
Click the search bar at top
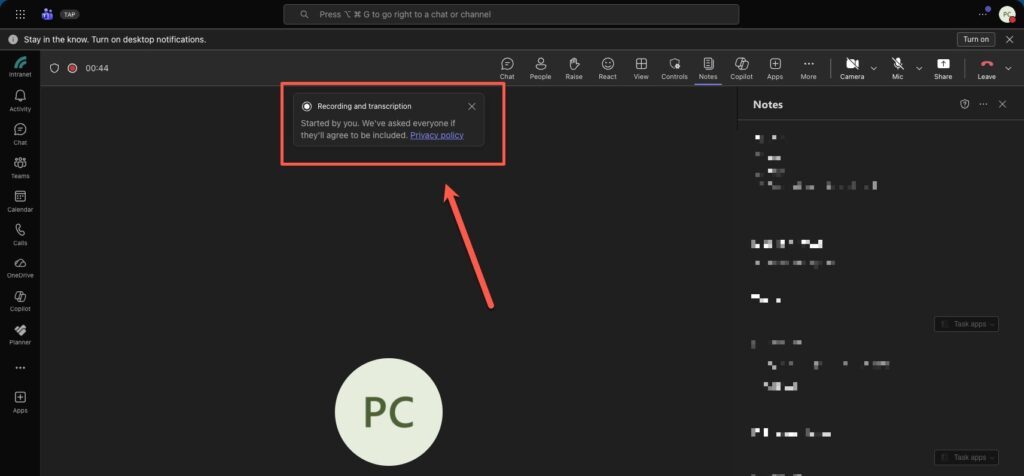(x=511, y=14)
